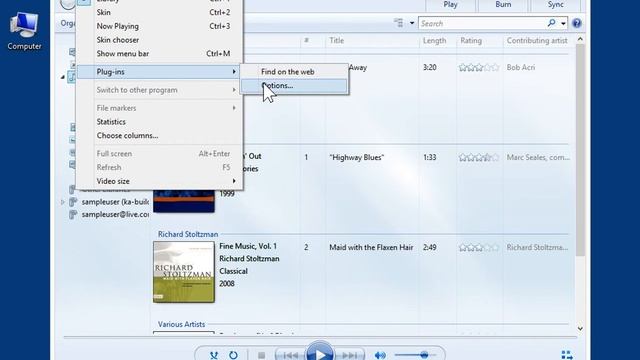Click the Richard Stoltzman artist group link

pyautogui.click(x=188, y=234)
